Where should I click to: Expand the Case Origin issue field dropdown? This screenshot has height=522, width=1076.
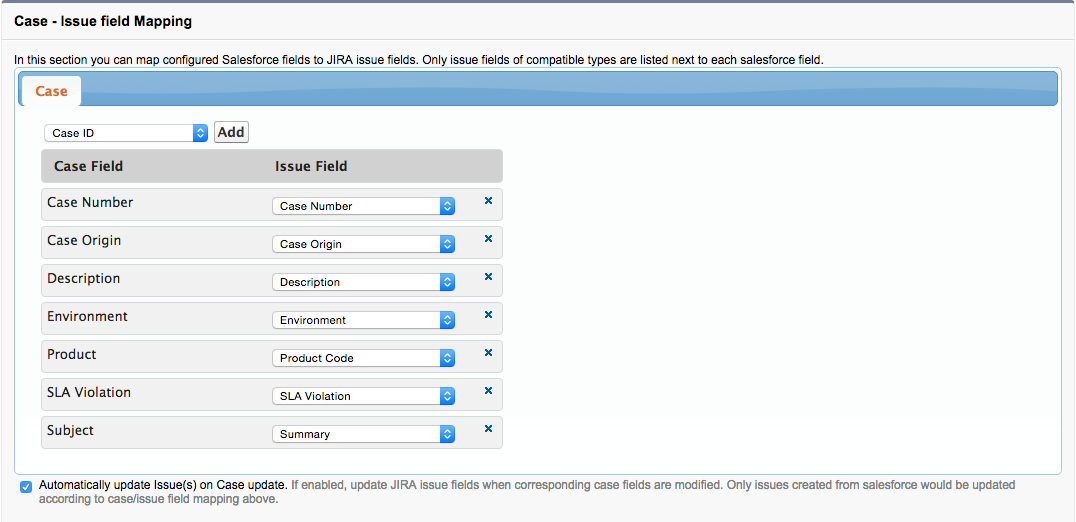pyautogui.click(x=363, y=244)
